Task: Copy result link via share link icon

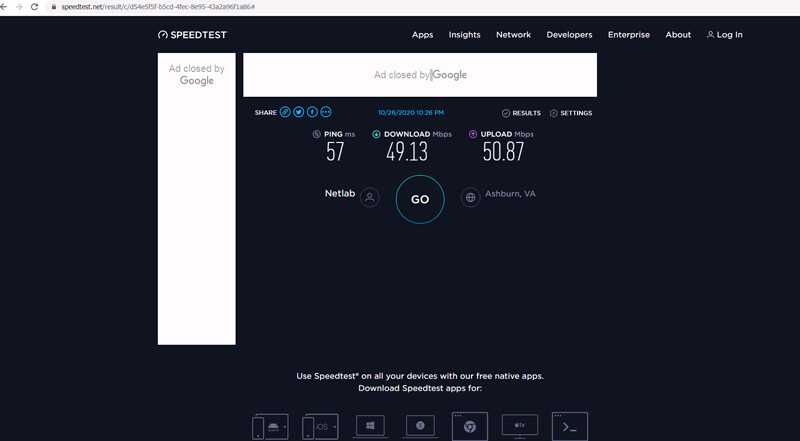Action: pos(285,112)
